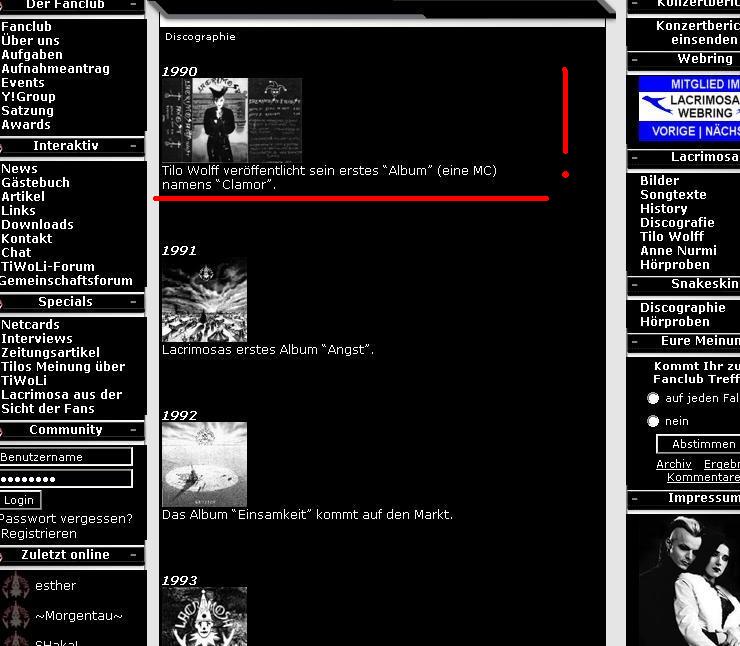Click the Abstimmen vote button
Screen dimensions: 740x646
click(x=698, y=444)
